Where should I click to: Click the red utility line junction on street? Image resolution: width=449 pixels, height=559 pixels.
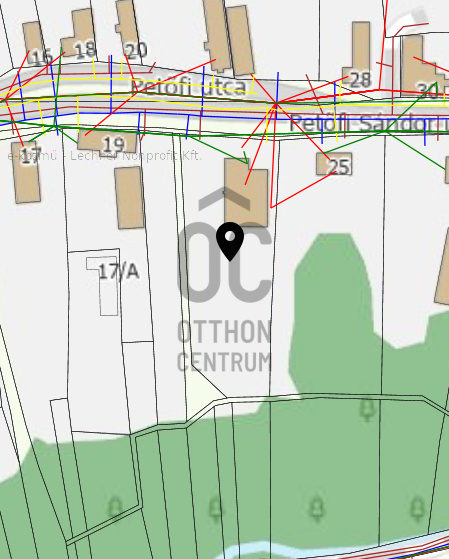[276, 103]
